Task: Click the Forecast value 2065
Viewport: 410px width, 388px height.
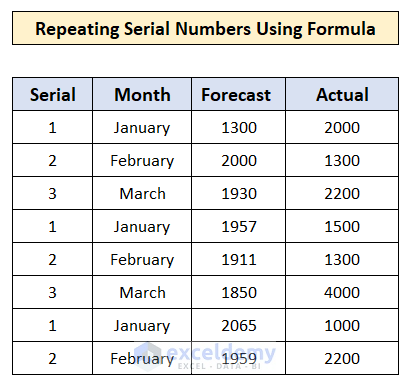Action: pyautogui.click(x=238, y=325)
